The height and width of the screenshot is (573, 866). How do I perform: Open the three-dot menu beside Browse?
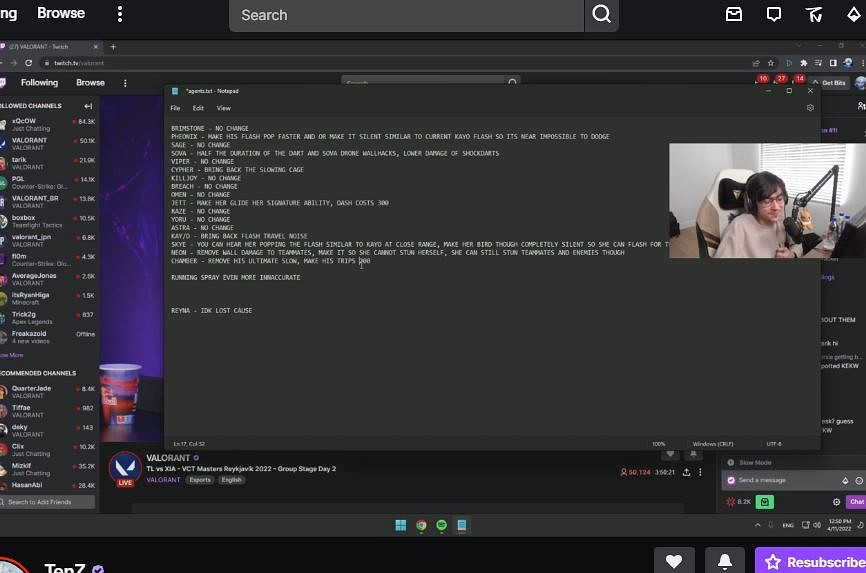click(x=120, y=14)
